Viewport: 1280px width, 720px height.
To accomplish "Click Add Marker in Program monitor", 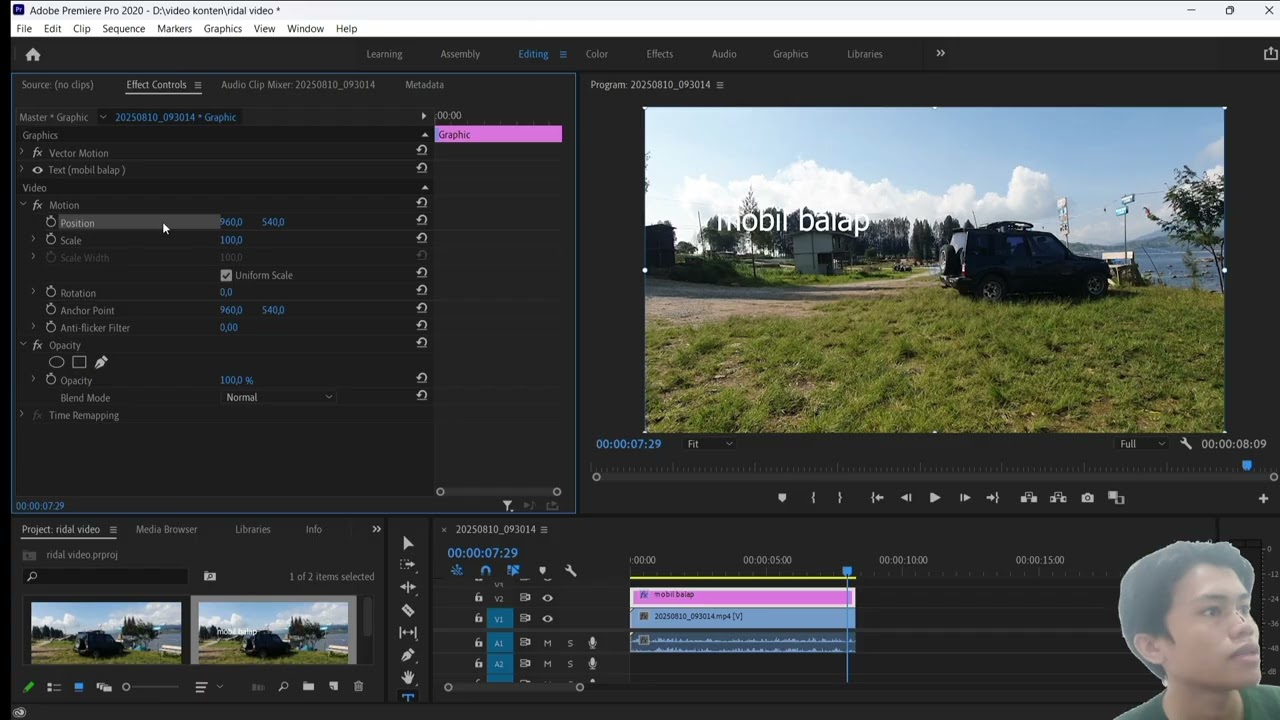I will click(782, 498).
